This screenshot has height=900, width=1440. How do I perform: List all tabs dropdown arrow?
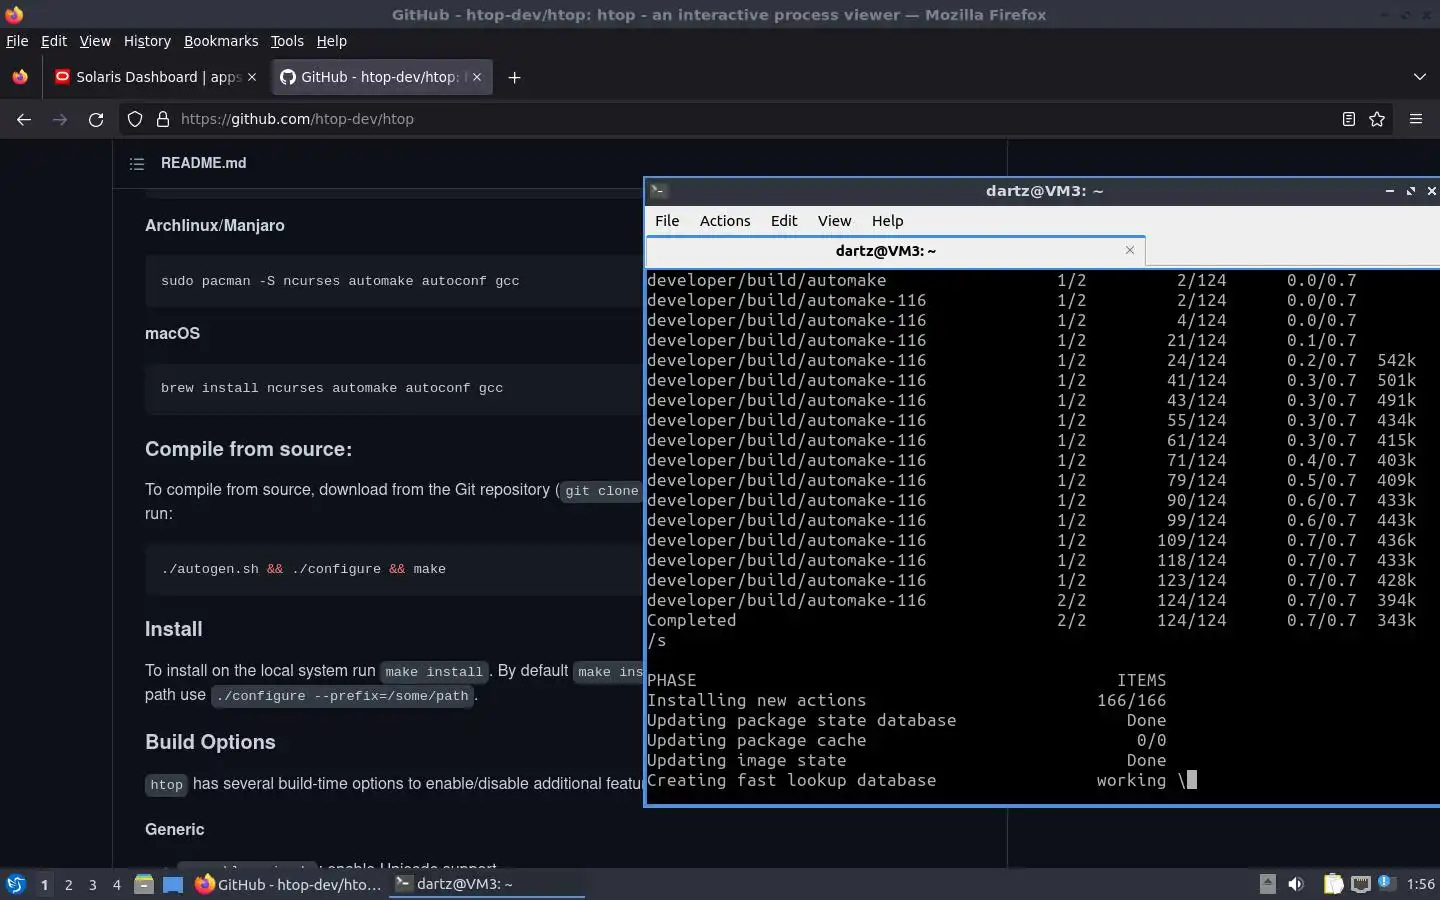1420,77
